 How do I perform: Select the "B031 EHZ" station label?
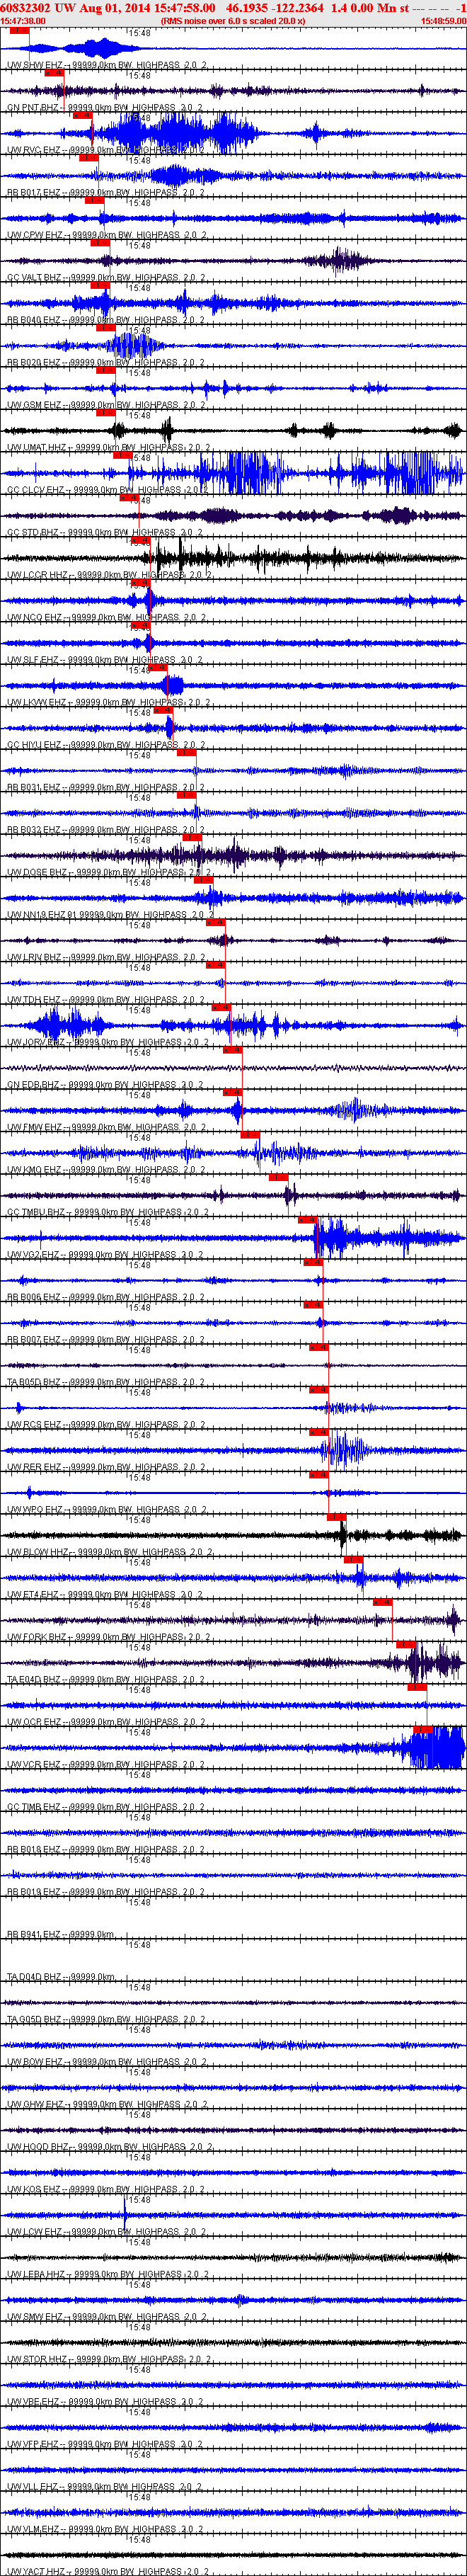[x=41, y=787]
